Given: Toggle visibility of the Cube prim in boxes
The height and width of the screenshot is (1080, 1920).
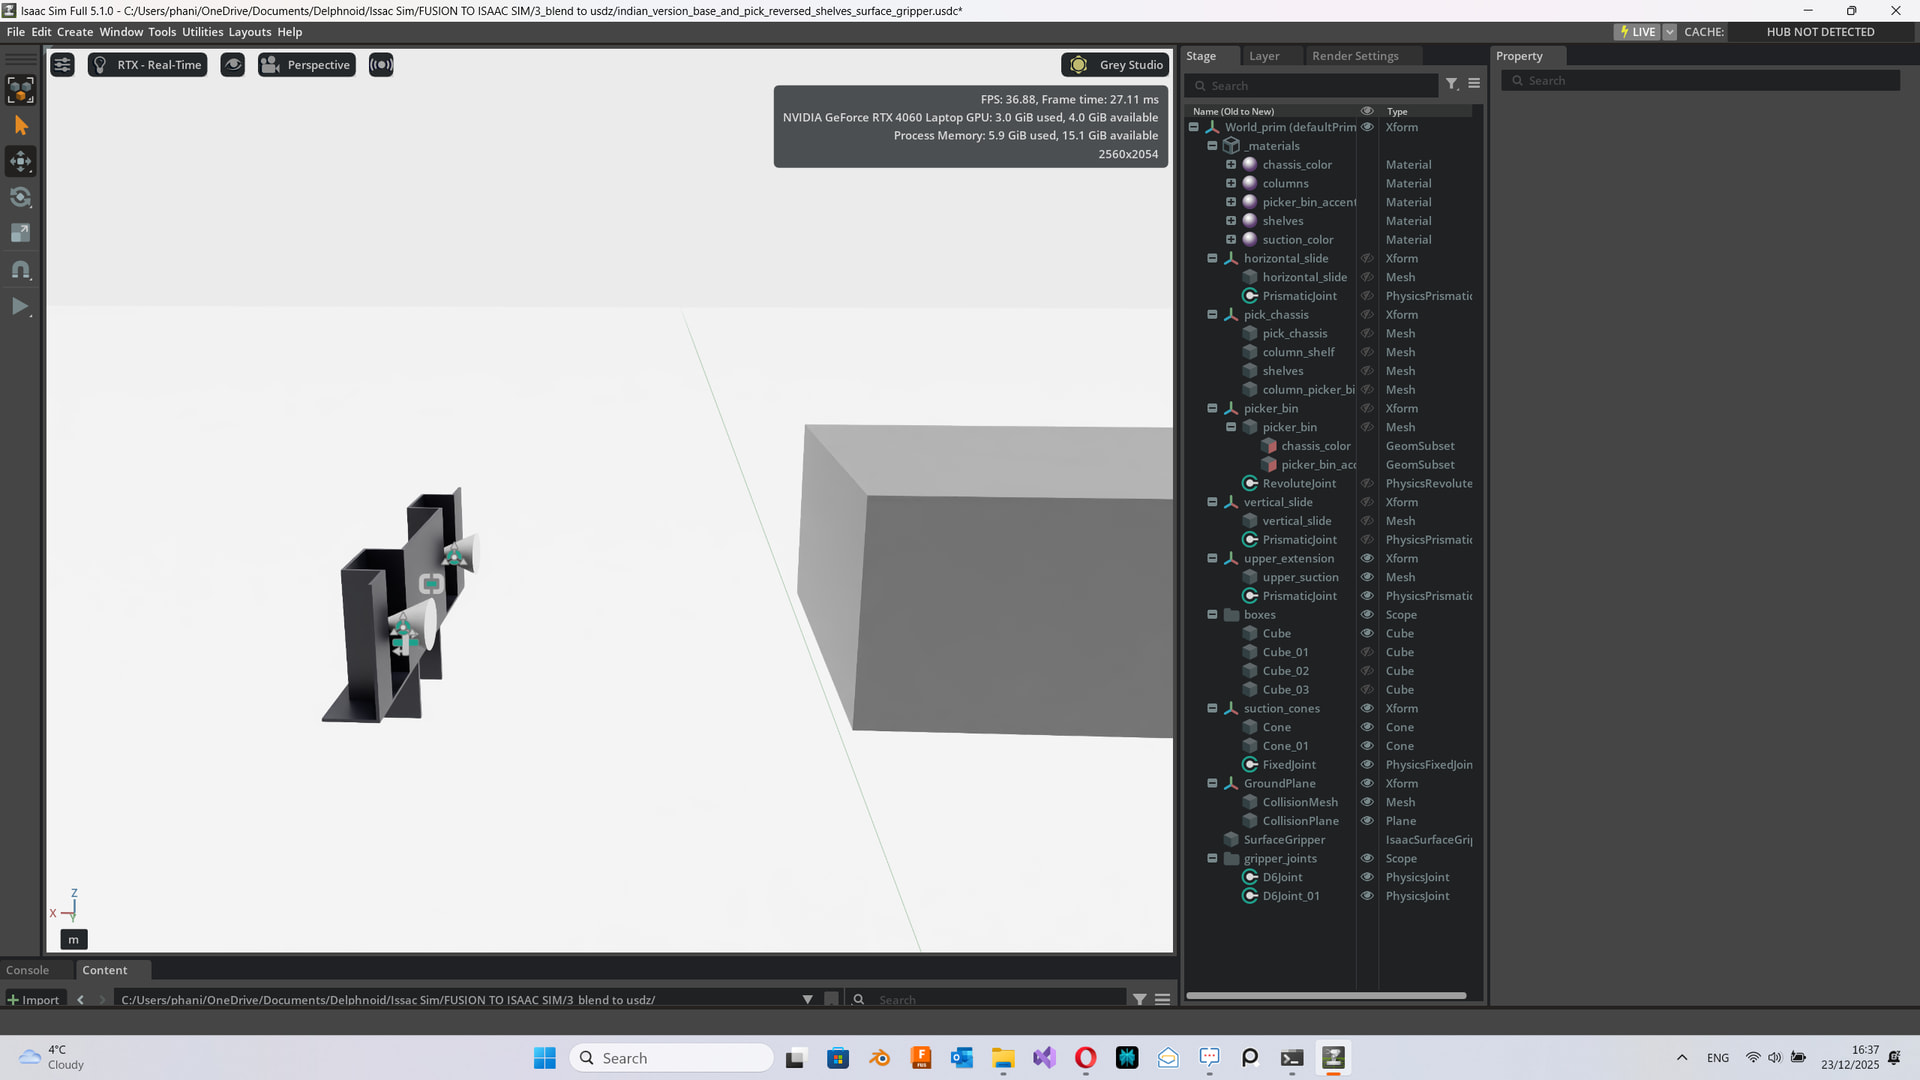Looking at the screenshot, I should (1367, 633).
